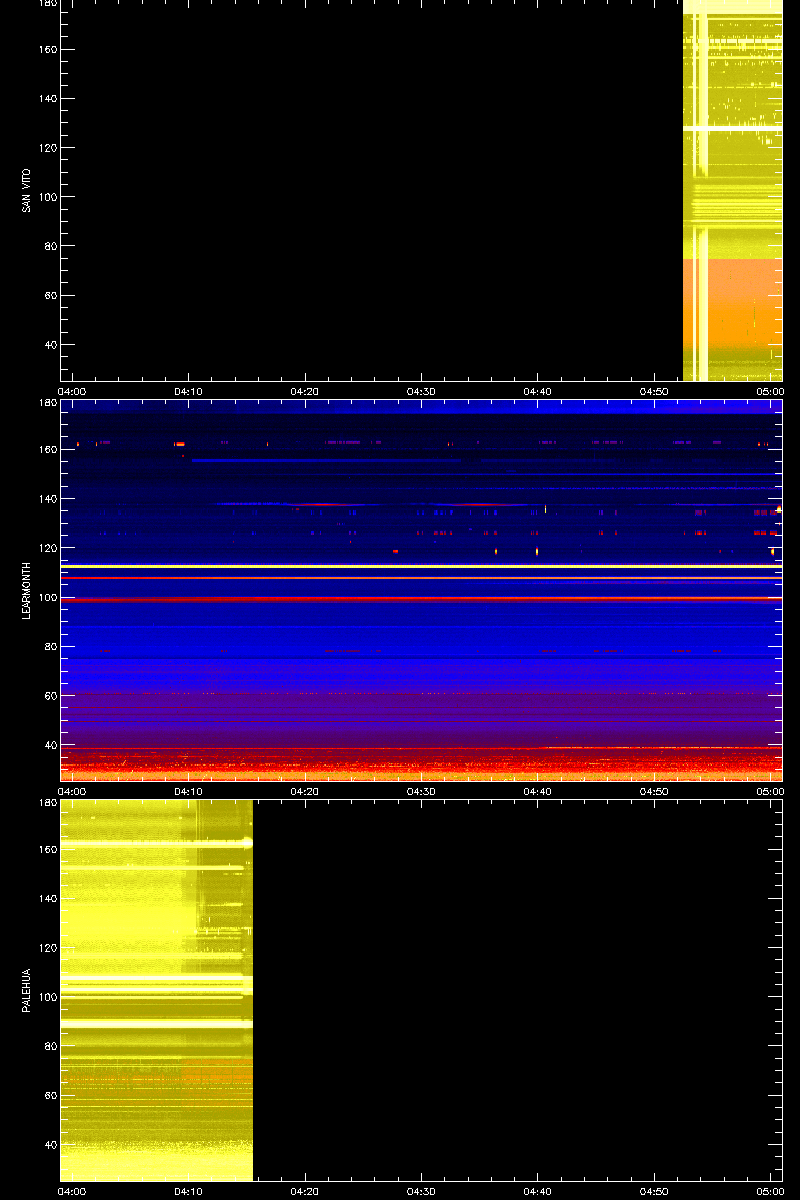
Task: Select the 60 tick on SAN VITO axis
Action: pos(50,296)
